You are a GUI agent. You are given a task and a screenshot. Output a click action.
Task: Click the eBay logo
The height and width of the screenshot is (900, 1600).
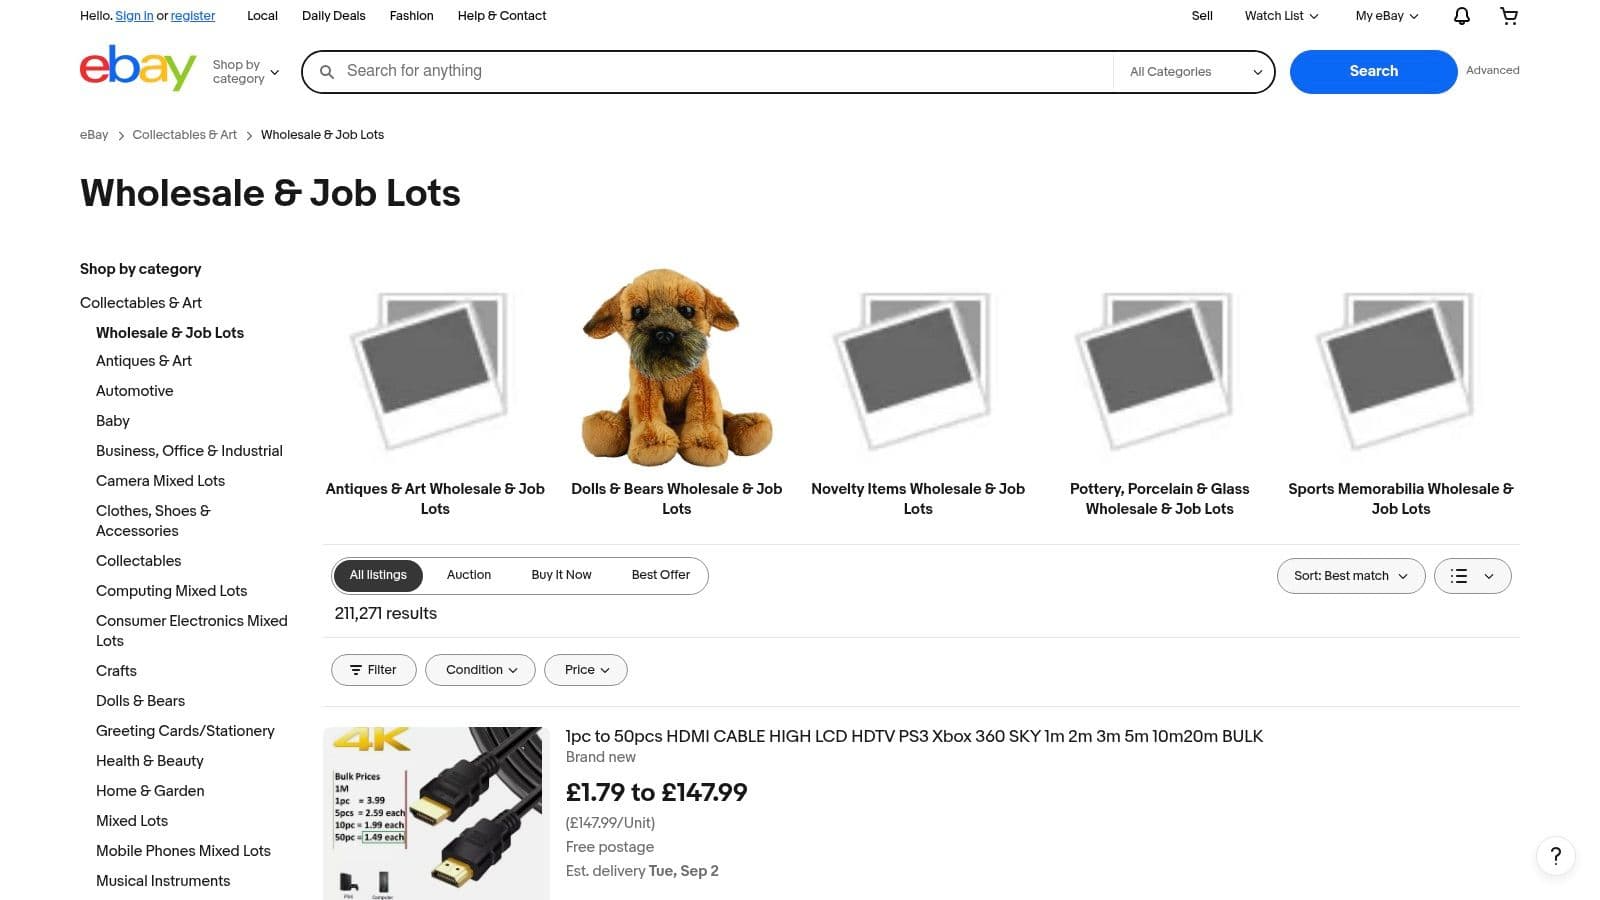pos(138,68)
